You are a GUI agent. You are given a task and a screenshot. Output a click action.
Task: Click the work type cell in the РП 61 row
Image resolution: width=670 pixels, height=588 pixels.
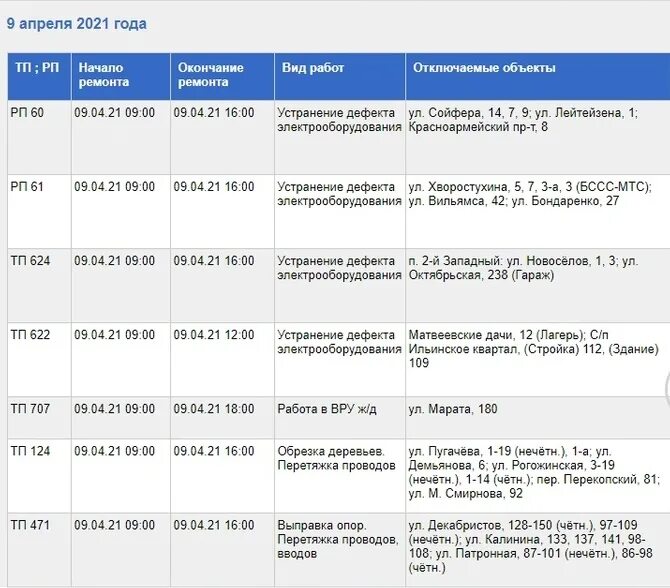[340, 211]
